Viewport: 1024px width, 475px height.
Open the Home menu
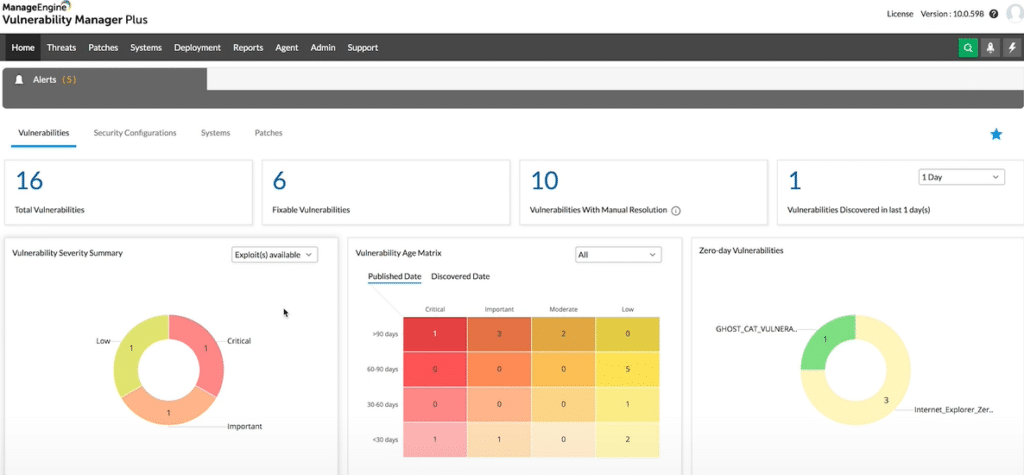point(23,48)
